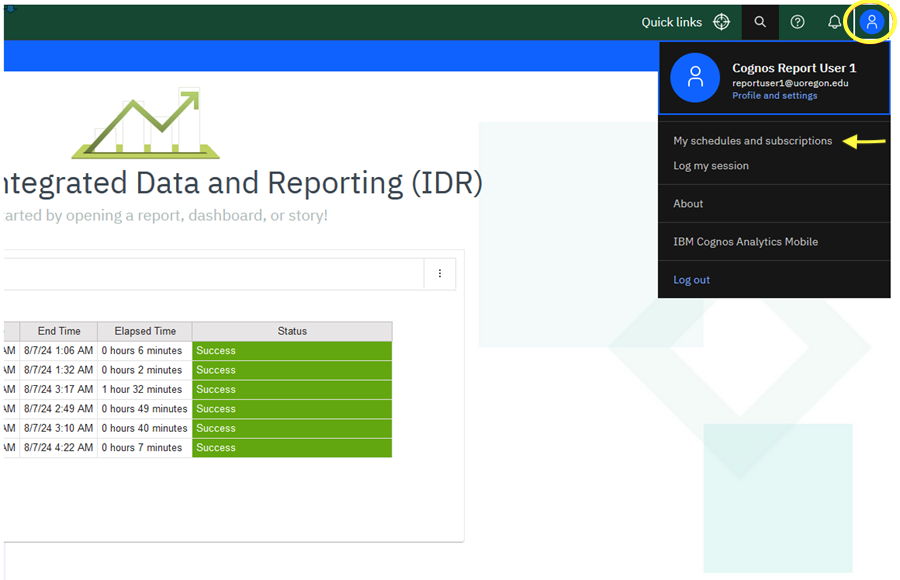Click the search magnifier icon
The image size is (900, 580).
click(760, 22)
